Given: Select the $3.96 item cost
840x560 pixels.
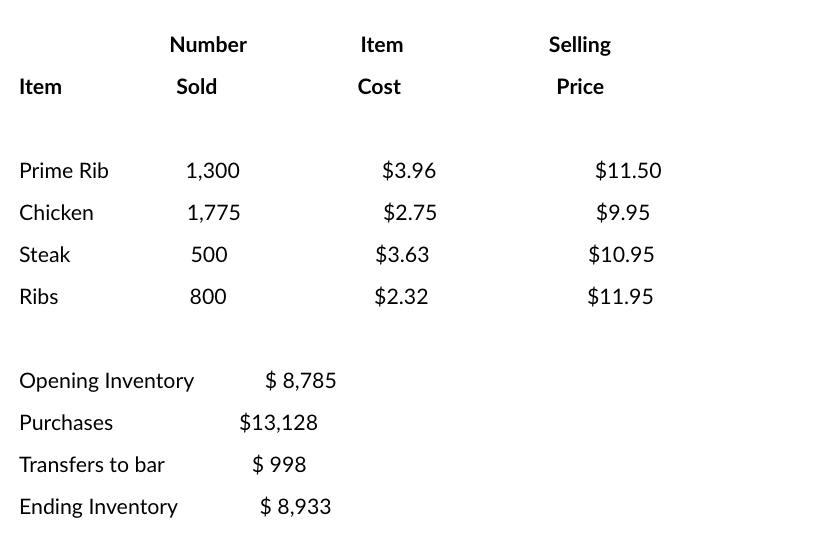Looking at the screenshot, I should tap(409, 171).
